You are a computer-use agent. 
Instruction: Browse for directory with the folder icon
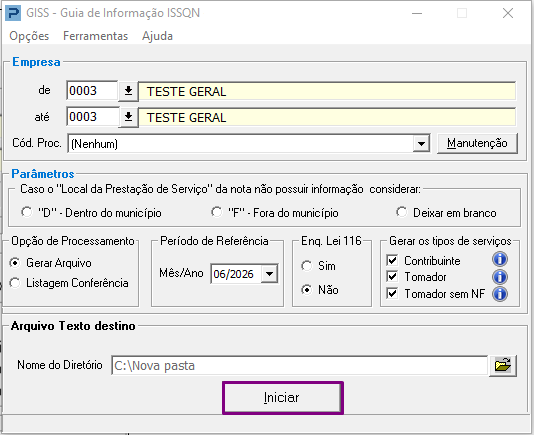tap(503, 366)
